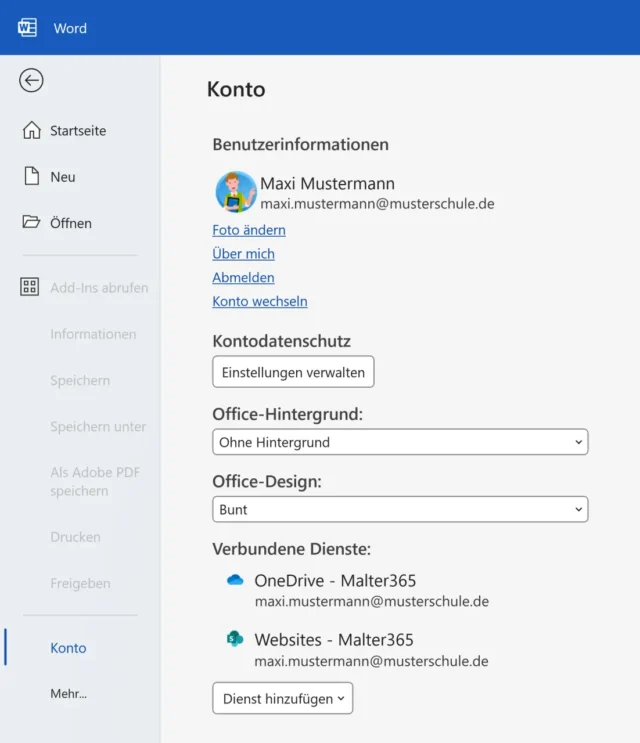Click the Einstellungen verwalten button

[293, 372]
